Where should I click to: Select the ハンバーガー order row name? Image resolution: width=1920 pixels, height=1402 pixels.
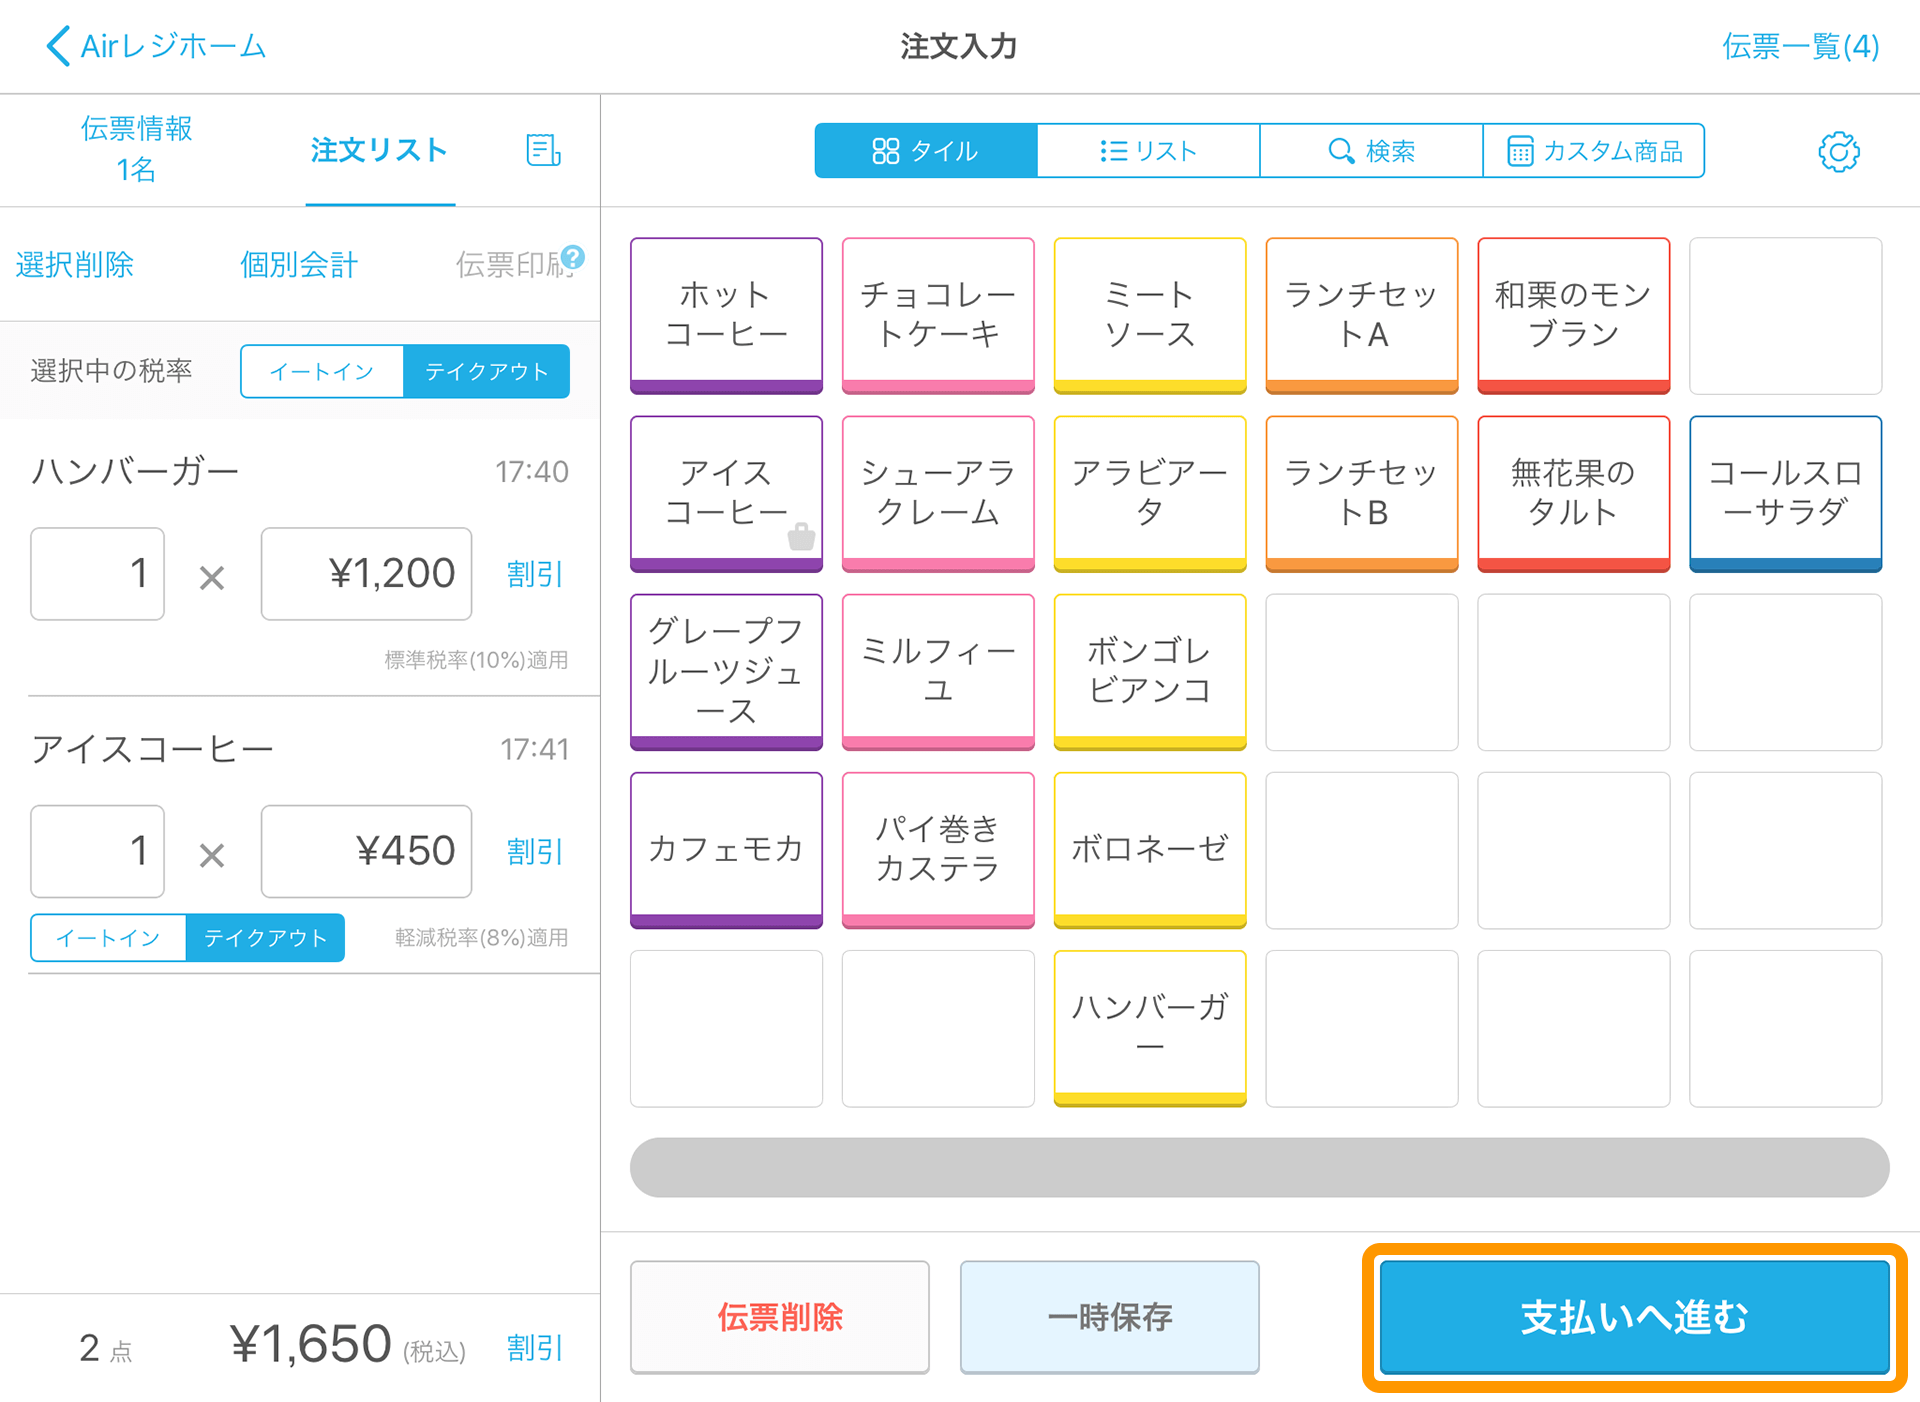pyautogui.click(x=135, y=471)
